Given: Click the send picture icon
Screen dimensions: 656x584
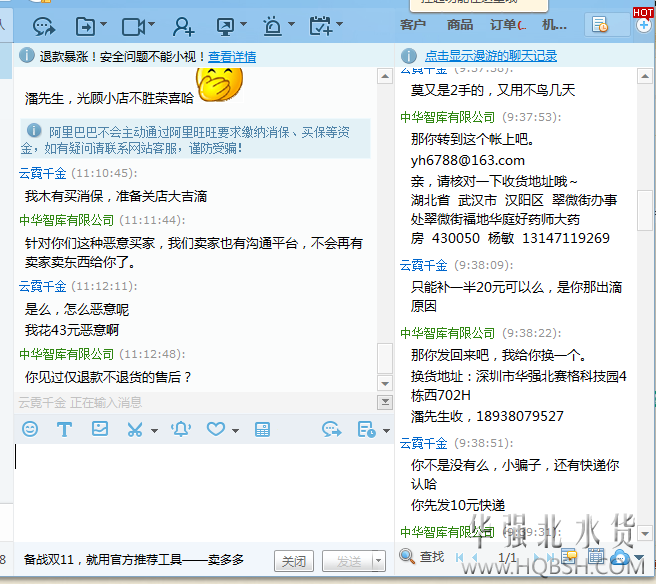Looking at the screenshot, I should click(x=100, y=429).
